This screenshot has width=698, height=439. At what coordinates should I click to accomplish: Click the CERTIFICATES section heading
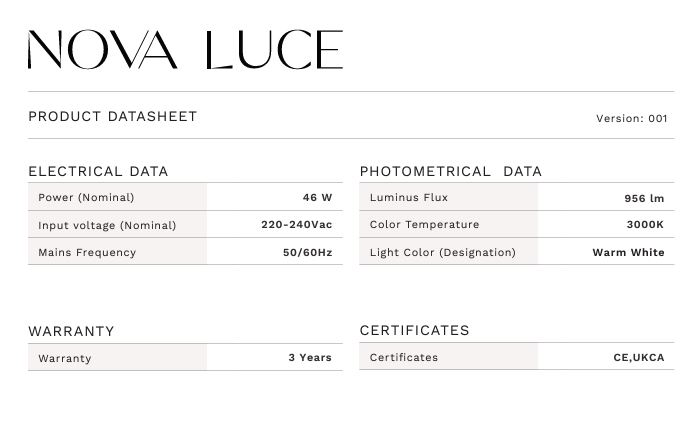tap(414, 330)
